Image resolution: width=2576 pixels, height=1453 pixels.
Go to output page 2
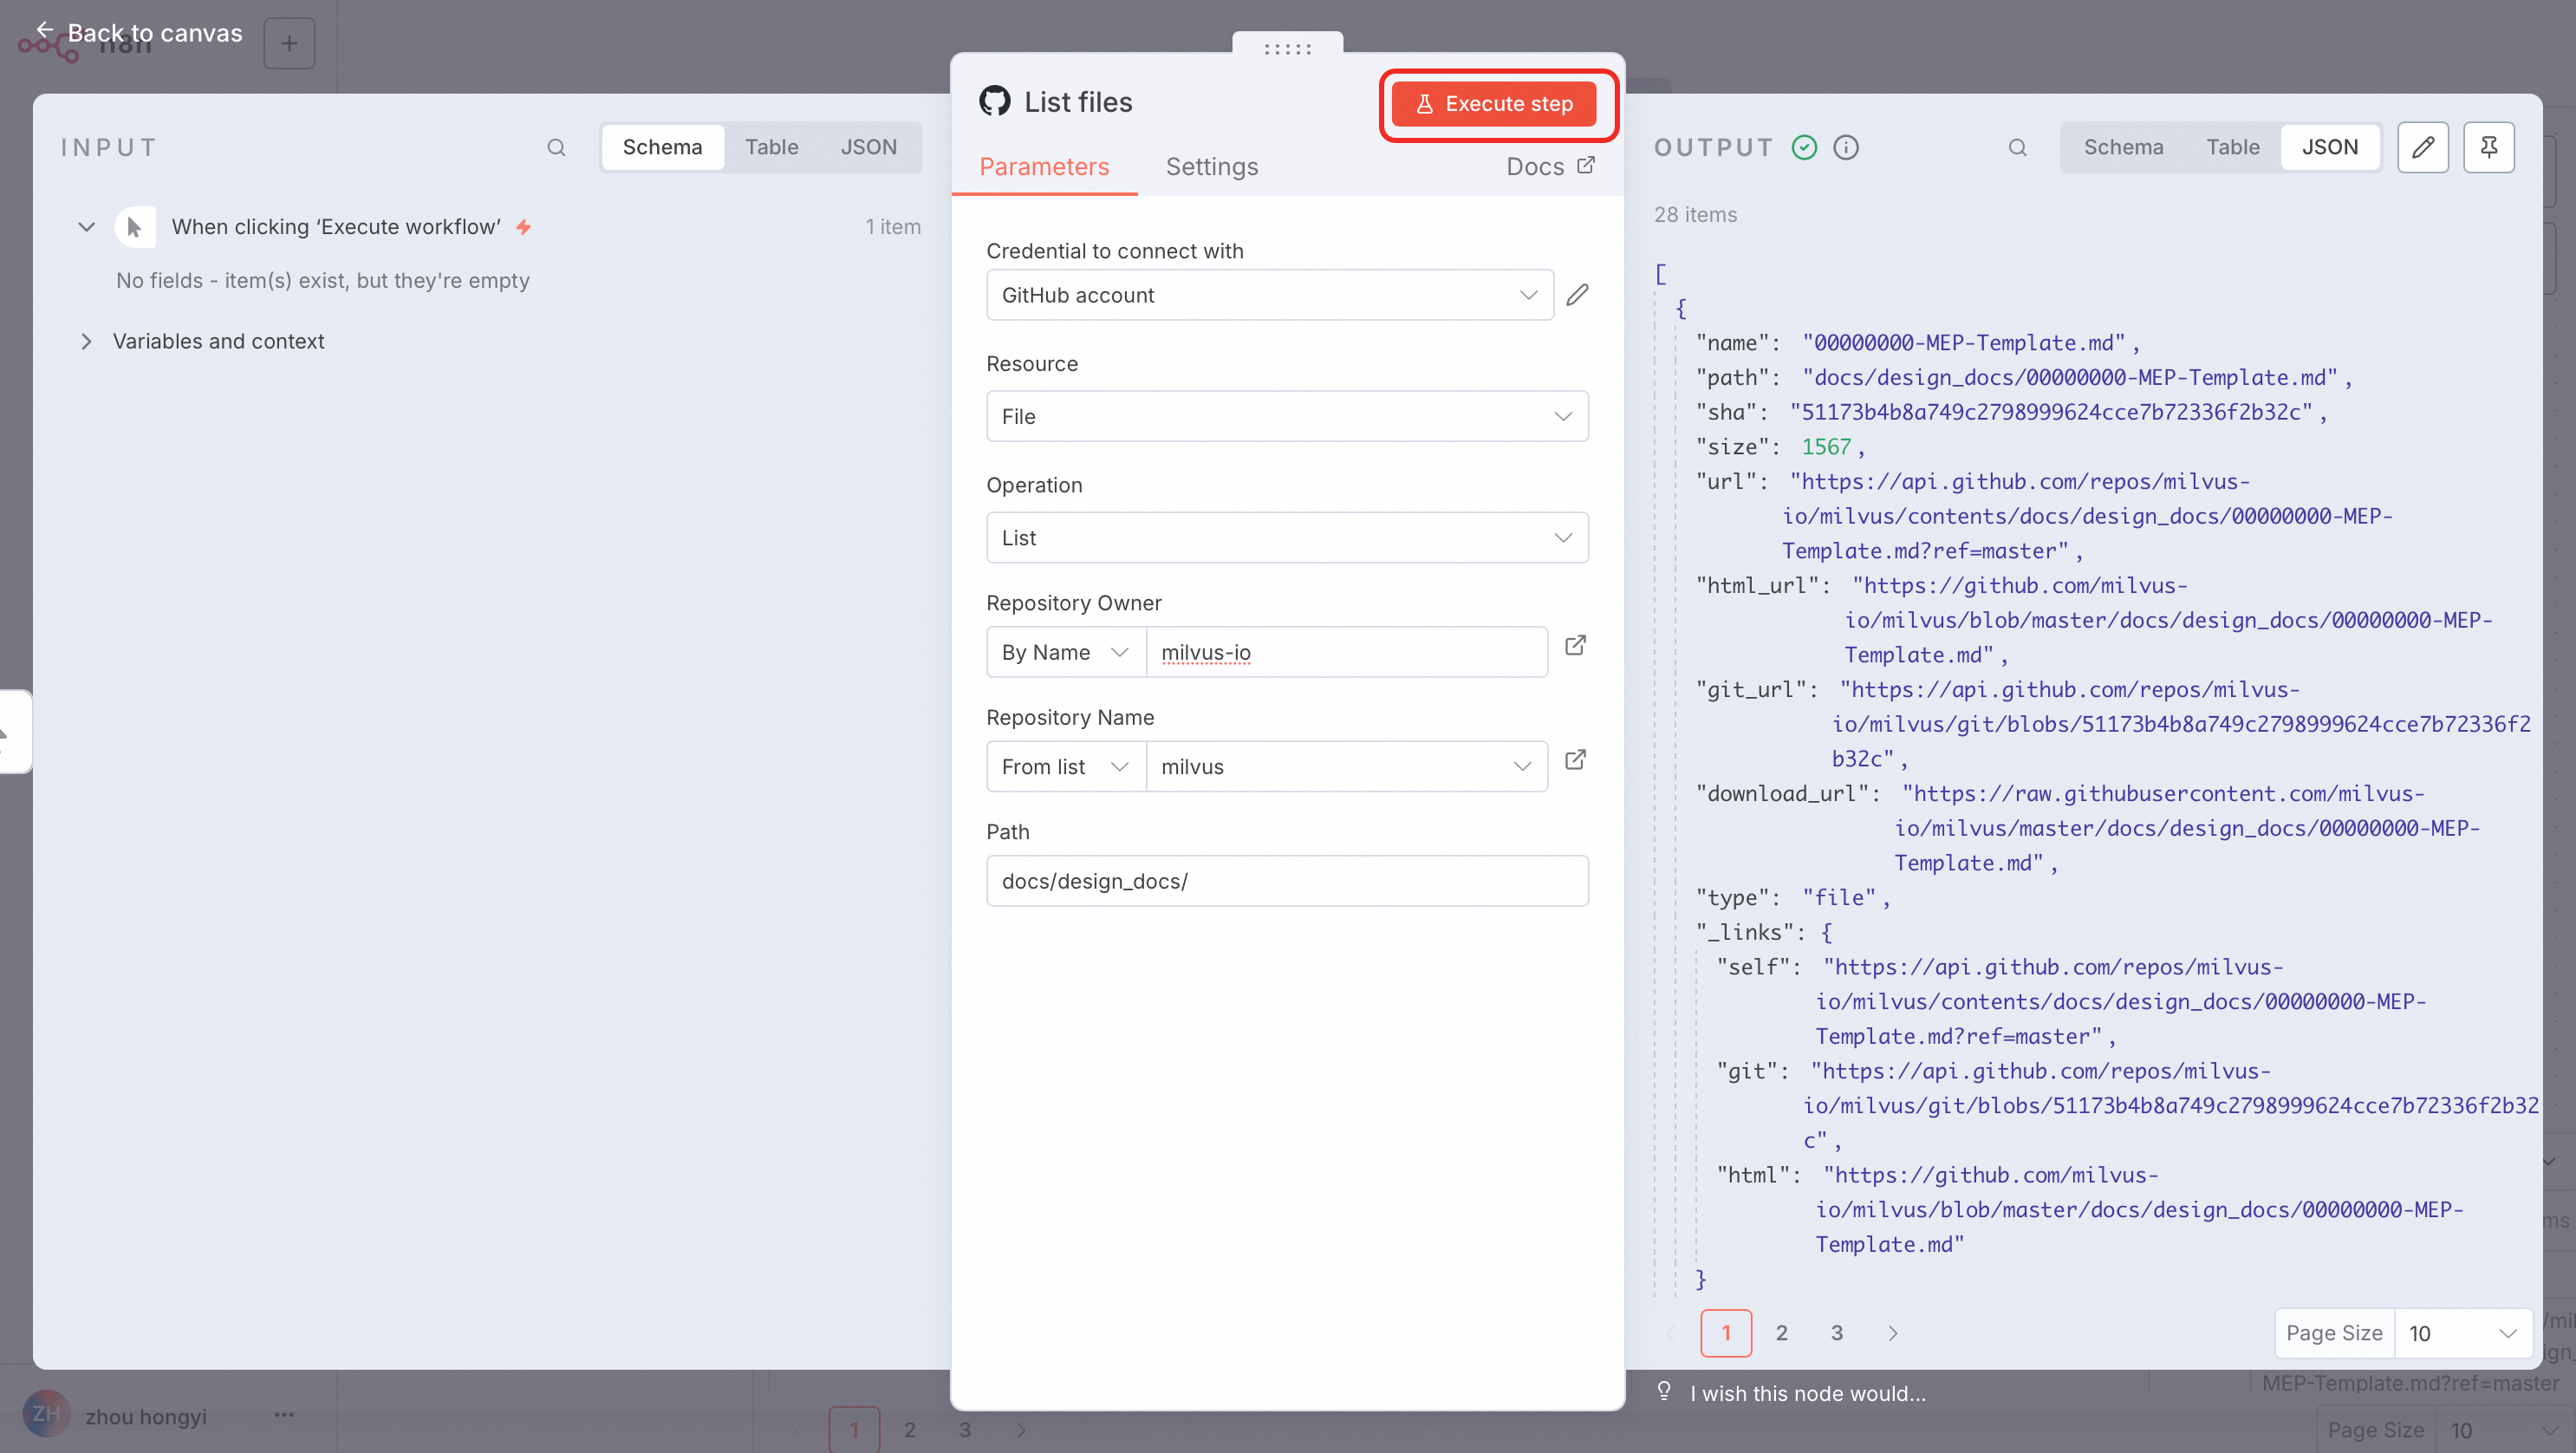(1781, 1333)
